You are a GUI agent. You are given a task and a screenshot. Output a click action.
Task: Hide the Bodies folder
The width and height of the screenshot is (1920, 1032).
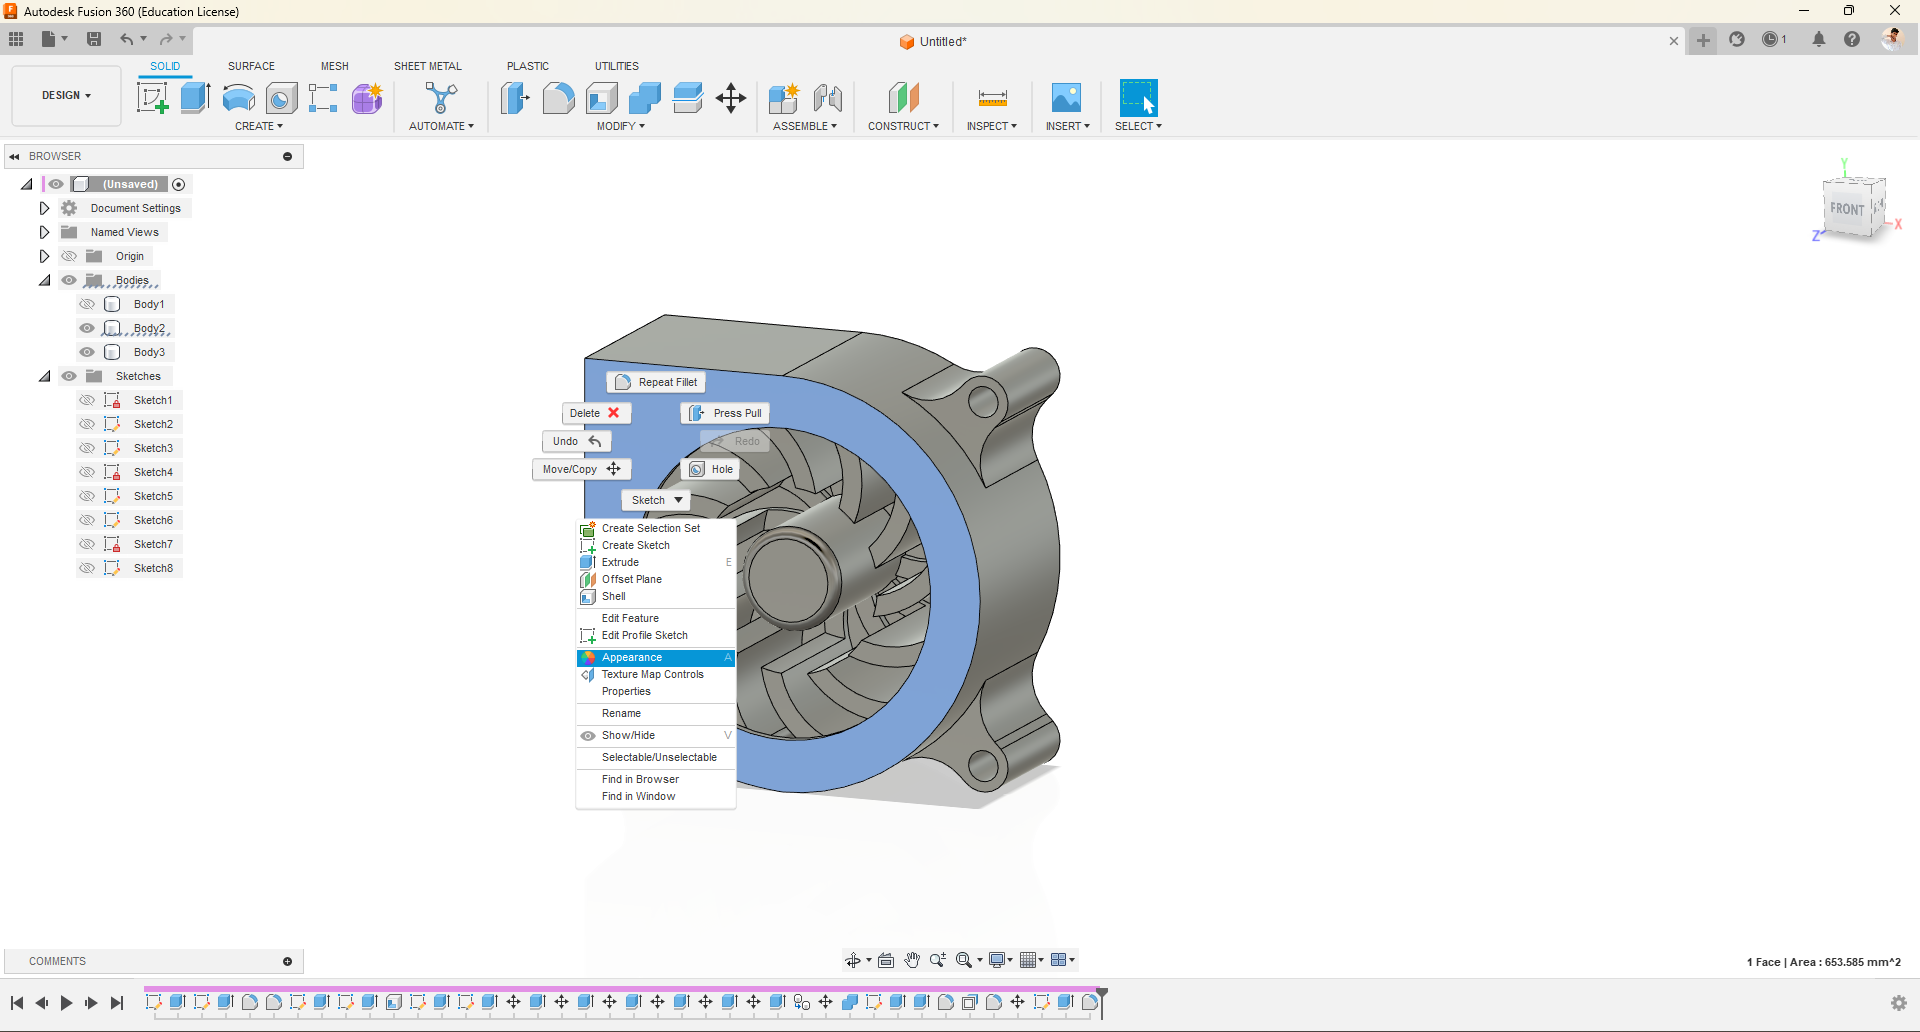tap(69, 280)
